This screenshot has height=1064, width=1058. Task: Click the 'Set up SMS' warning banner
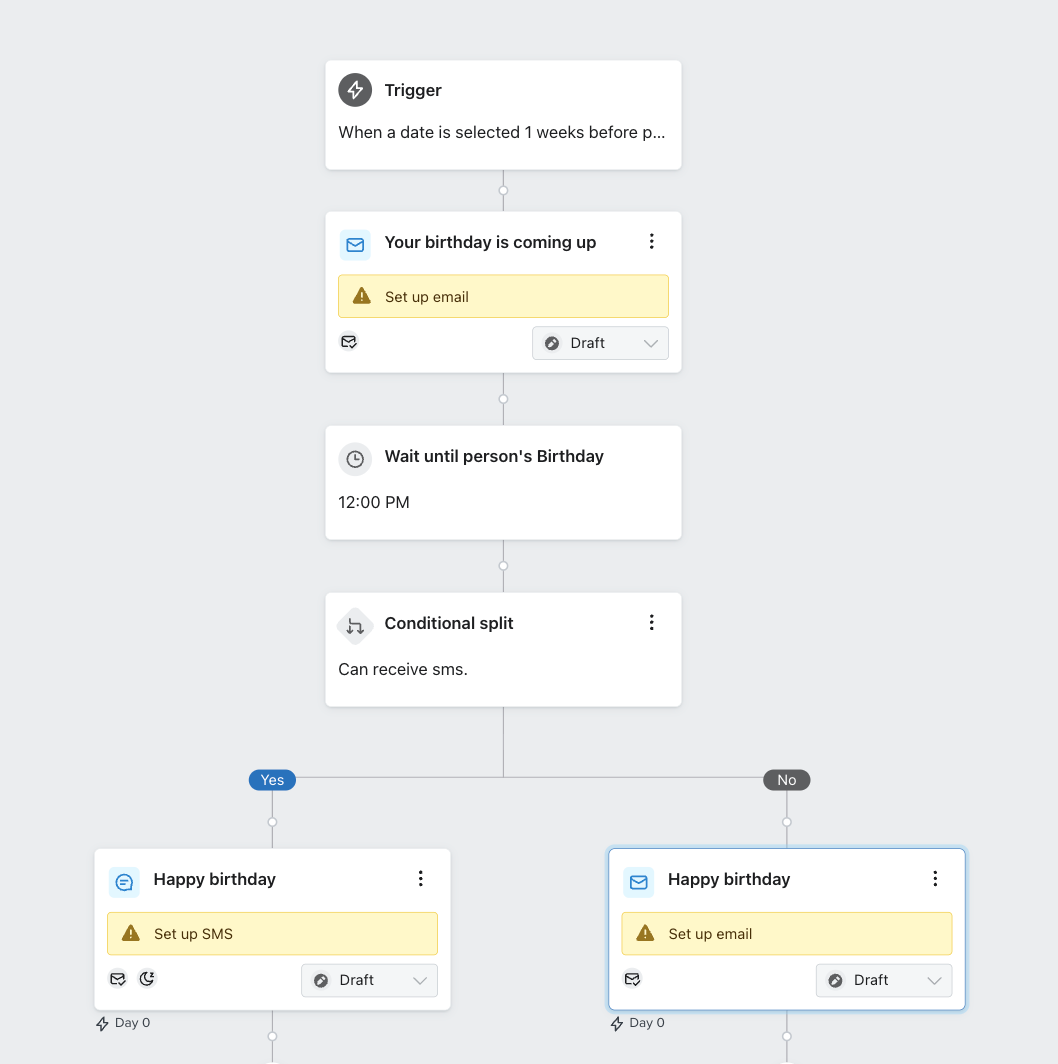click(272, 934)
